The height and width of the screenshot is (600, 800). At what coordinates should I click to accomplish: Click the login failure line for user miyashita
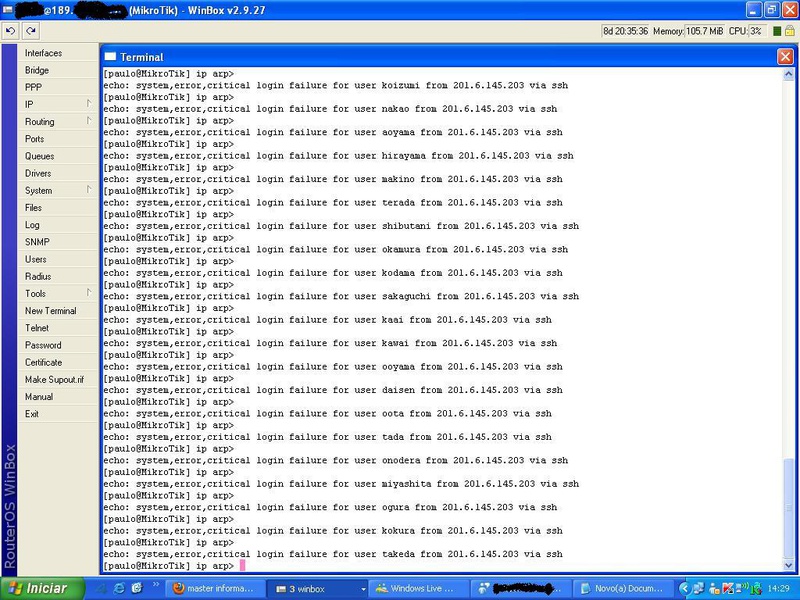(341, 484)
